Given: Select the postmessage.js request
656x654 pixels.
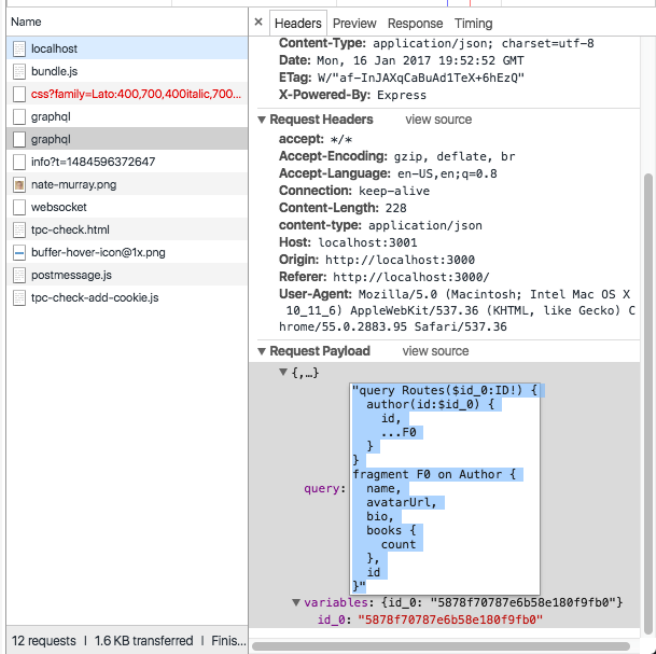Looking at the screenshot, I should (x=127, y=275).
